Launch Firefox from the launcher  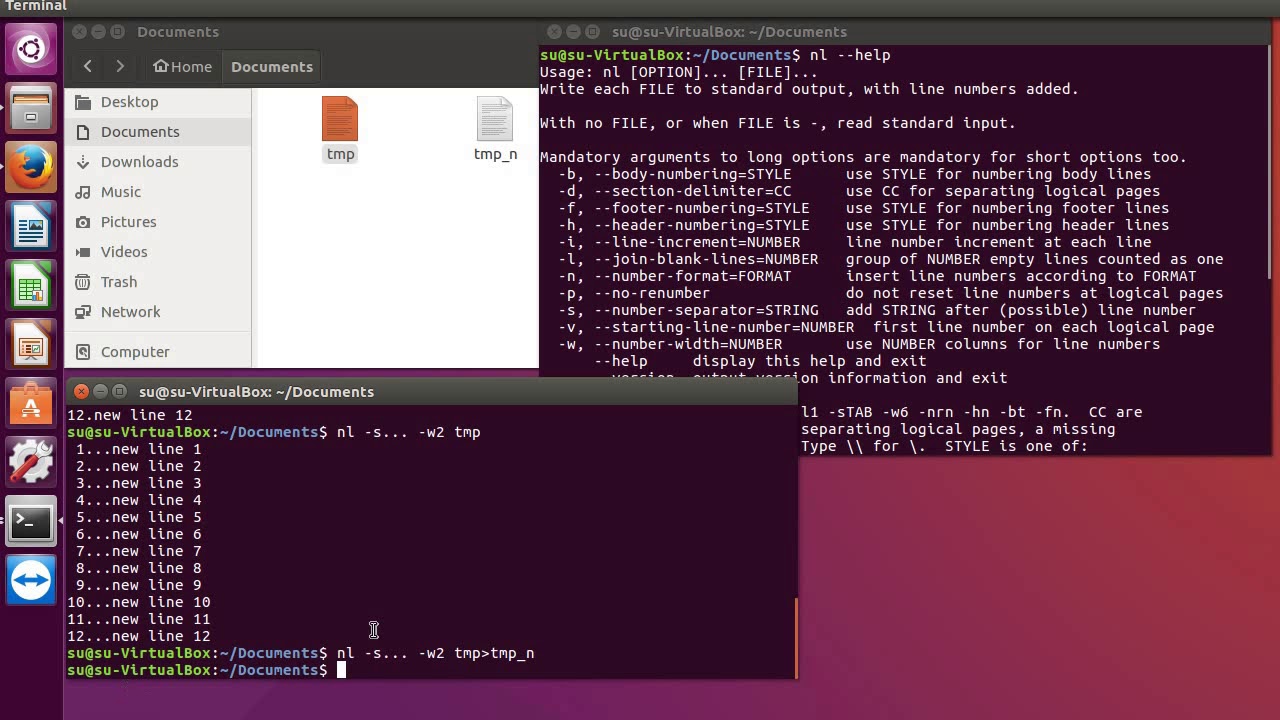click(x=31, y=168)
